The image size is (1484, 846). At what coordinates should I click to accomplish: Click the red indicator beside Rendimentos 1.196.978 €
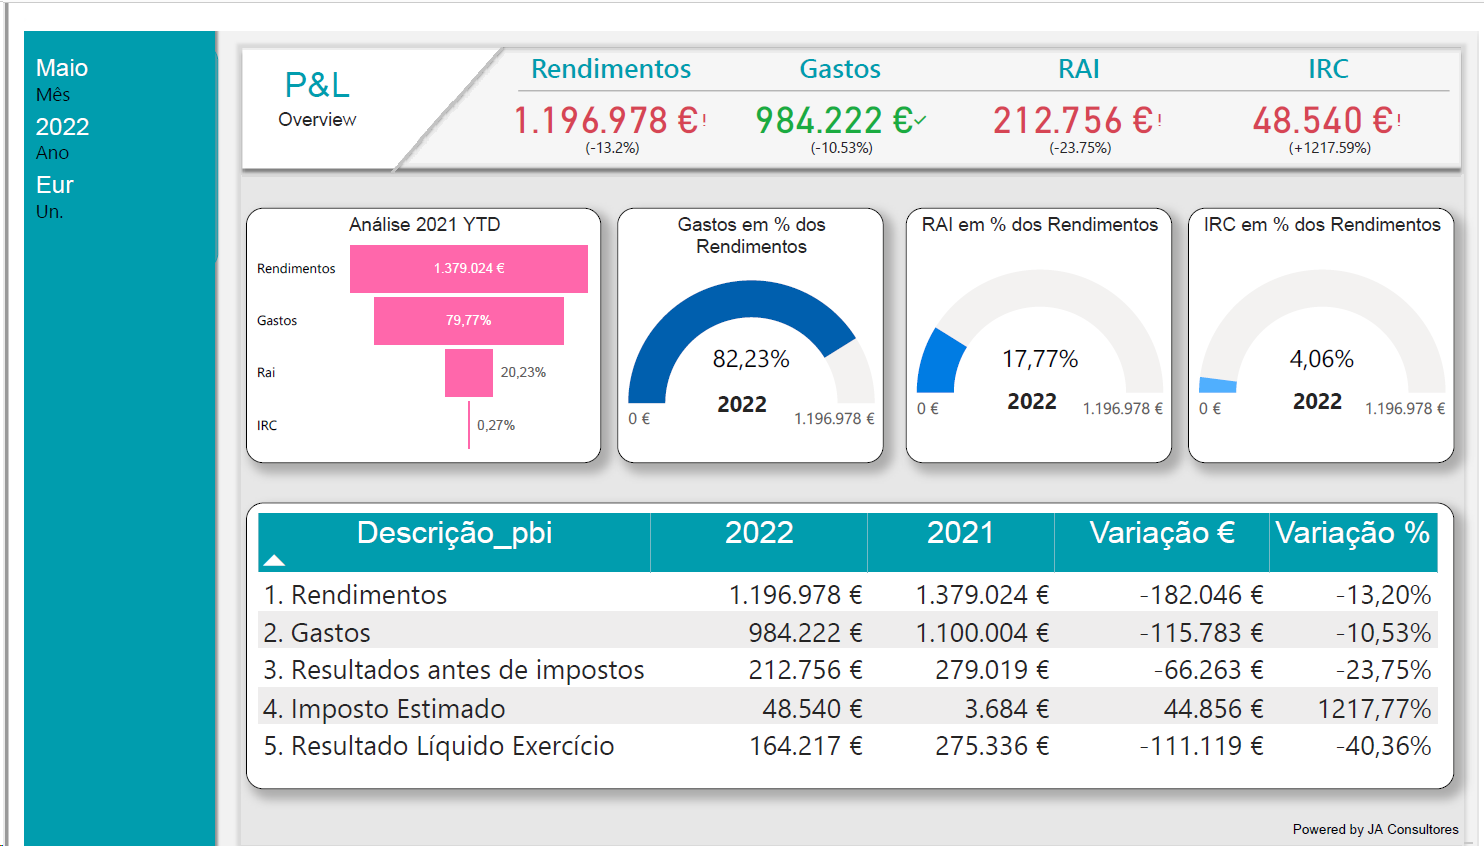(x=704, y=120)
